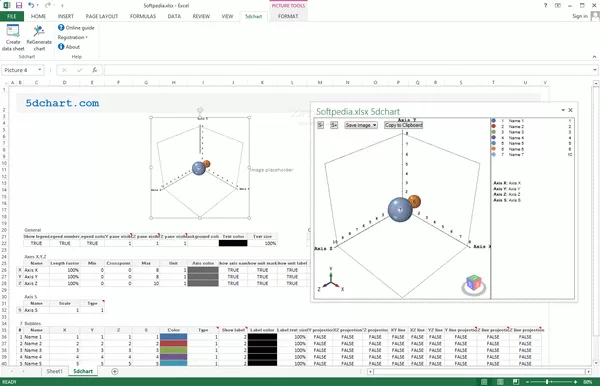Switch to the PAGE LAYOUT ribbon tab

tap(102, 16)
